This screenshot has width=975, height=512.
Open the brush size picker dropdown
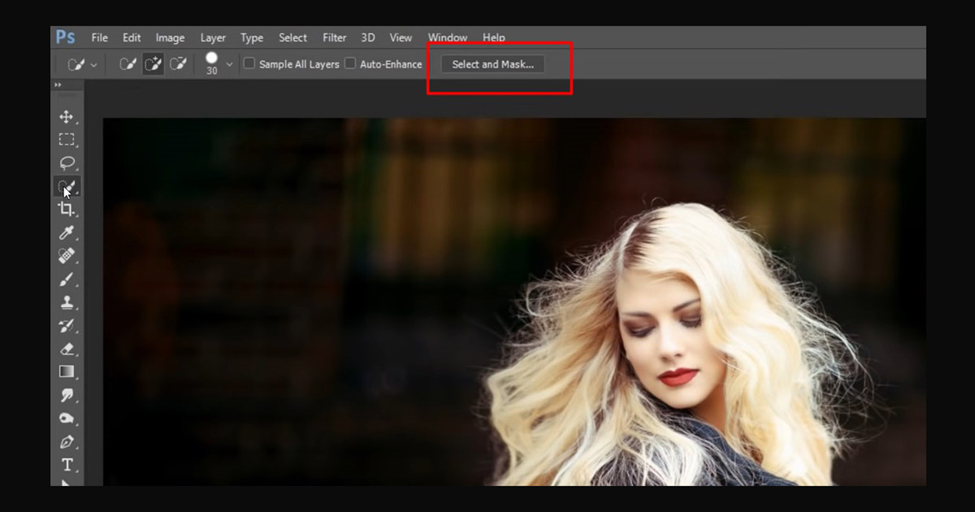(229, 64)
